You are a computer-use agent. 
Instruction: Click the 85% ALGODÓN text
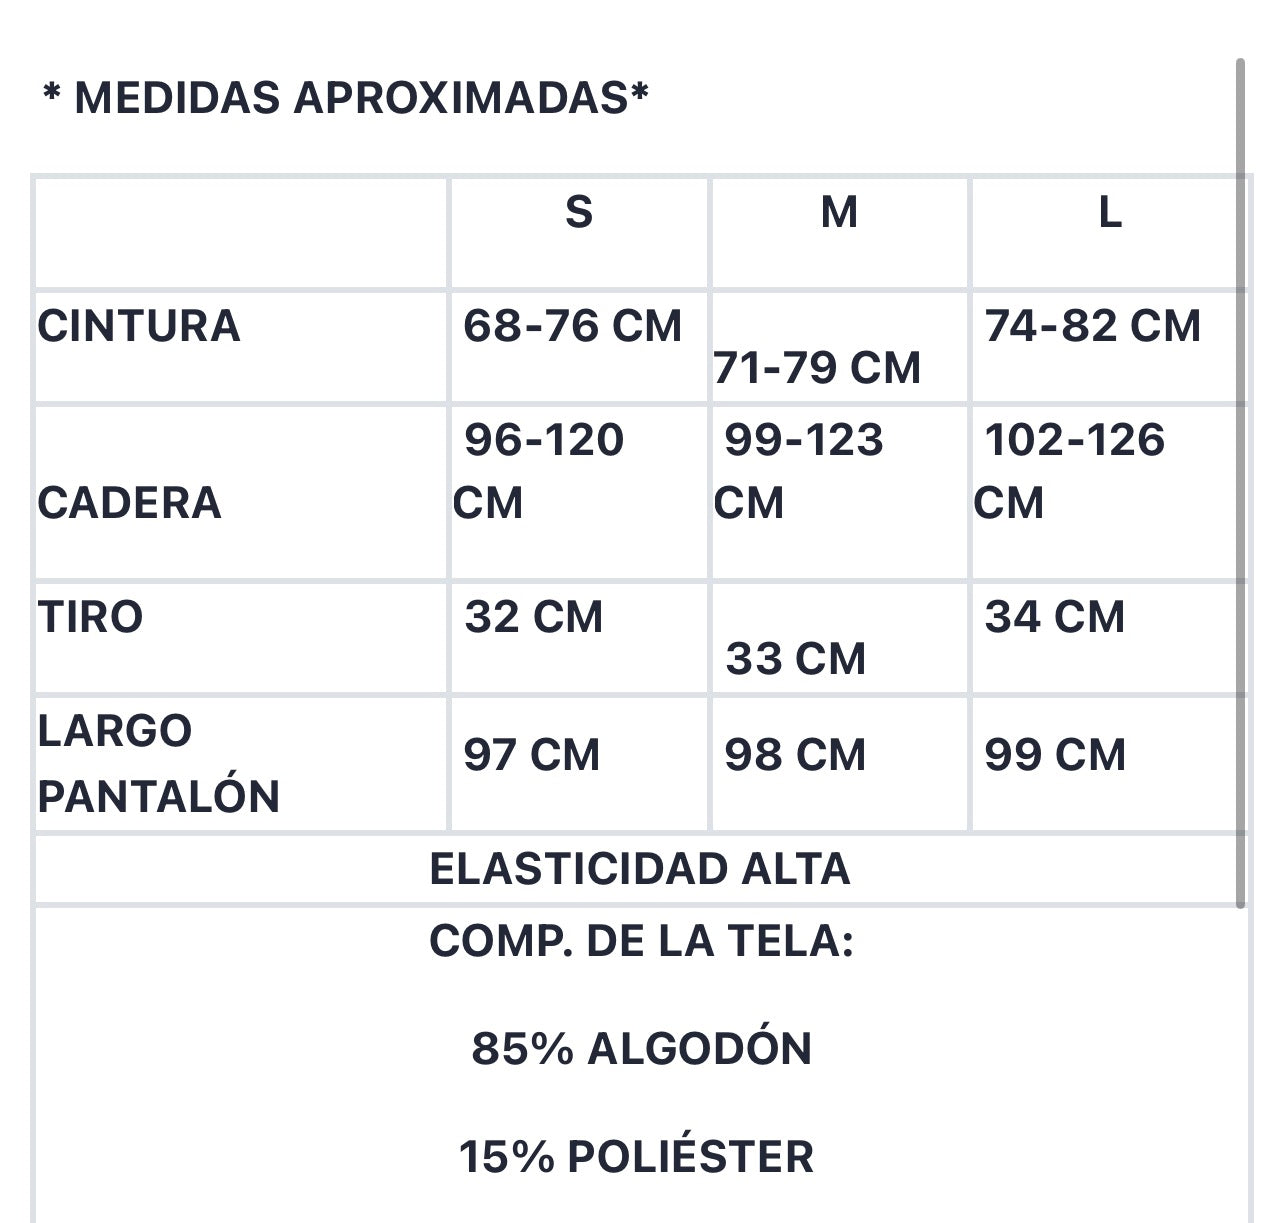(641, 1048)
